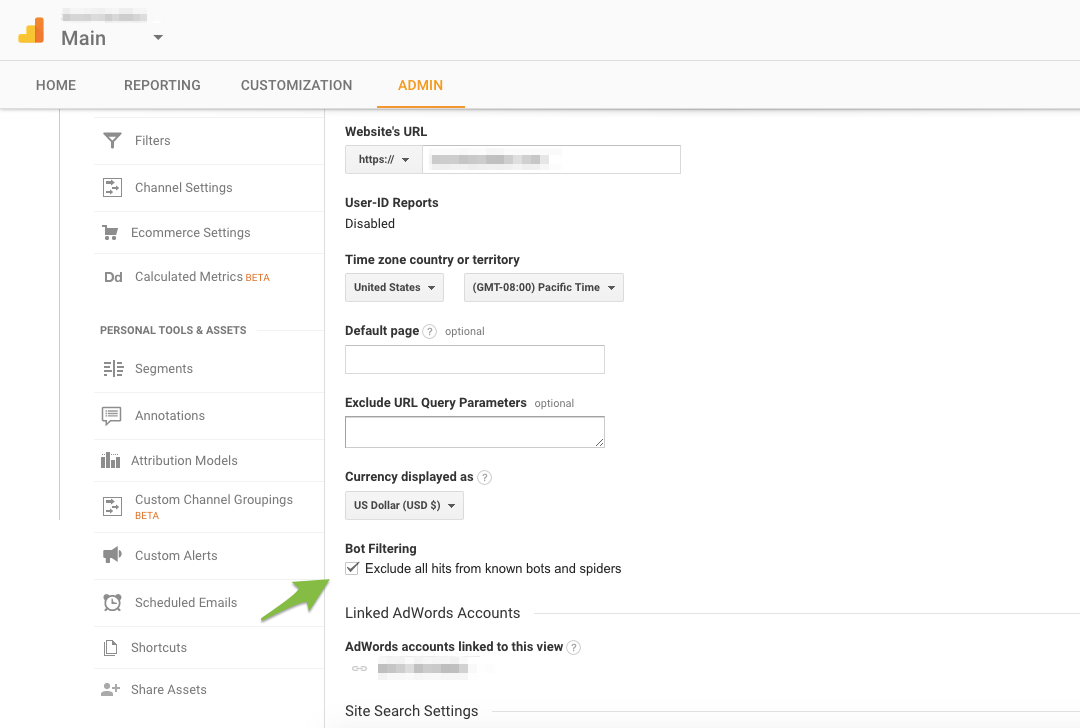Open the United States country dropdown
Screen dimensions: 1080x728
pyautogui.click(x=394, y=287)
